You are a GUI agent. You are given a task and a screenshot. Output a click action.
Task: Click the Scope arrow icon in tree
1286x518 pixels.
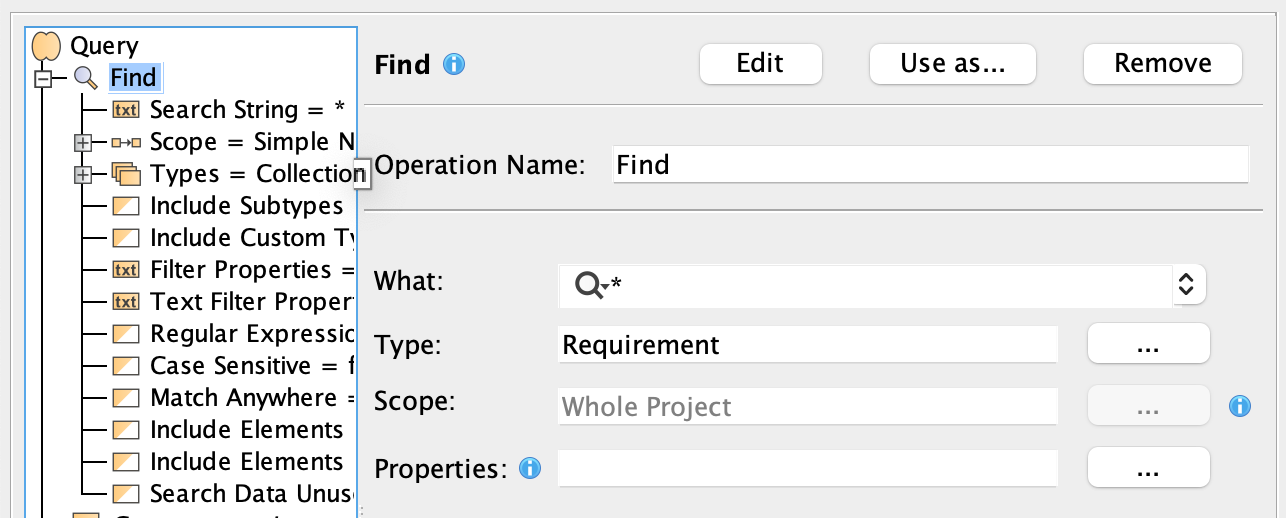pyautogui.click(x=126, y=142)
